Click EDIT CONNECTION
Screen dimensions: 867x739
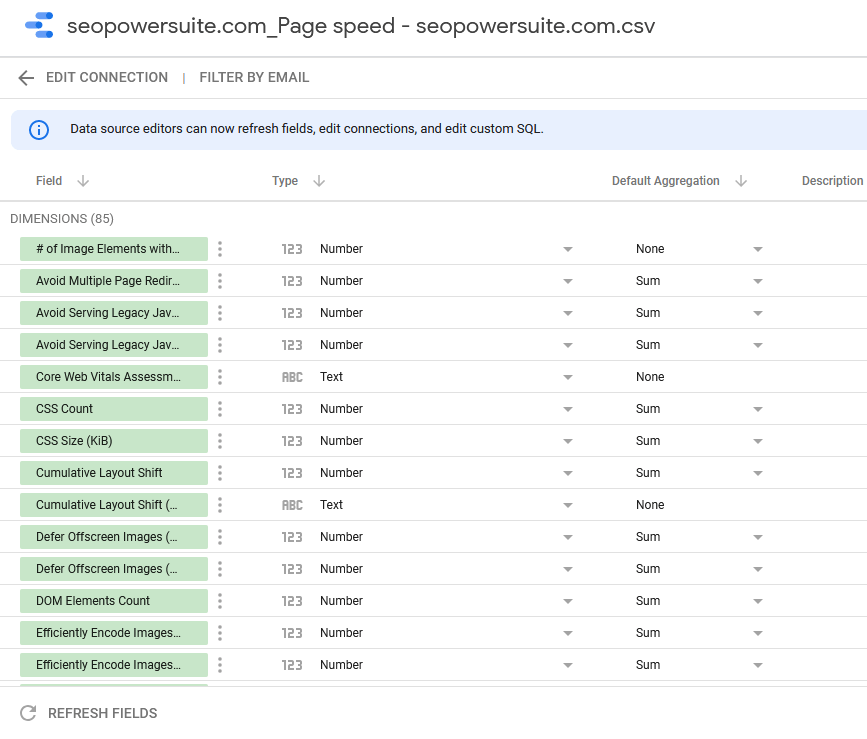click(107, 77)
